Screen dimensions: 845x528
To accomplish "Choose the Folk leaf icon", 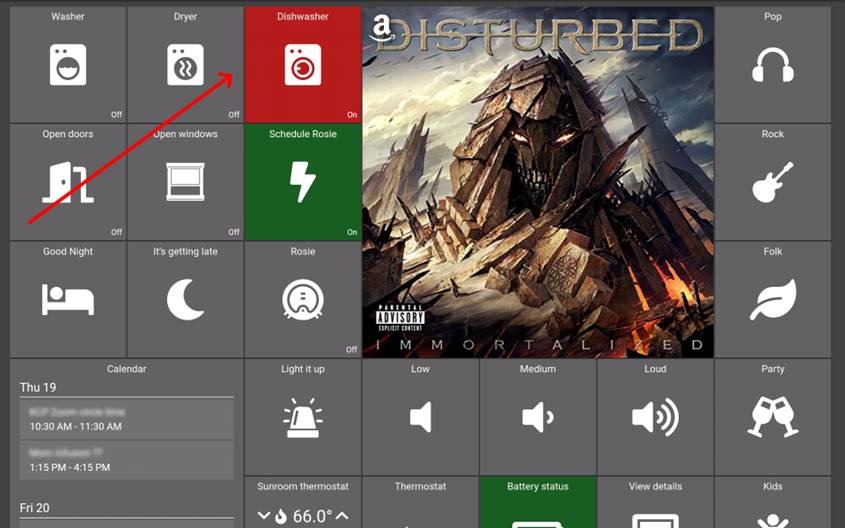I will pos(772,299).
